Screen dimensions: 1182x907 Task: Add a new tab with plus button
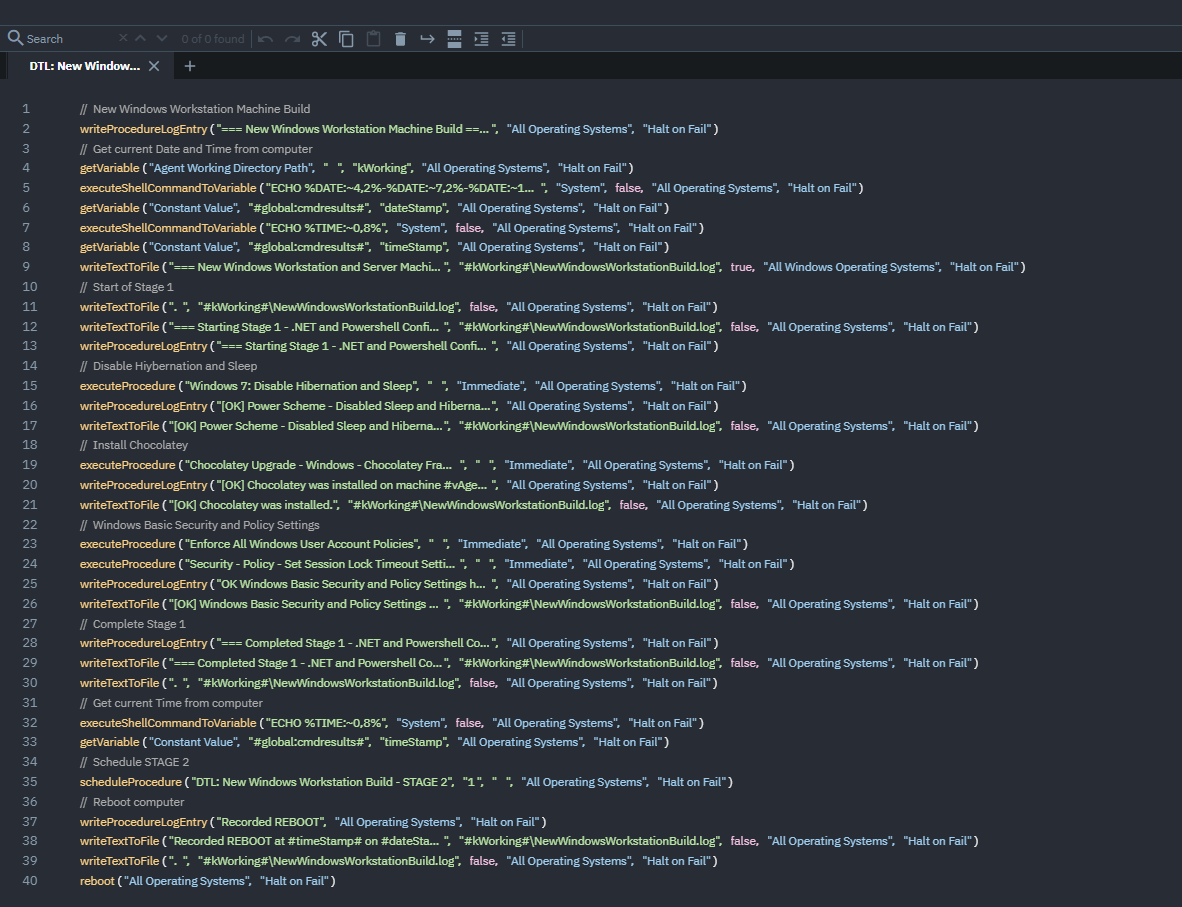(x=190, y=66)
